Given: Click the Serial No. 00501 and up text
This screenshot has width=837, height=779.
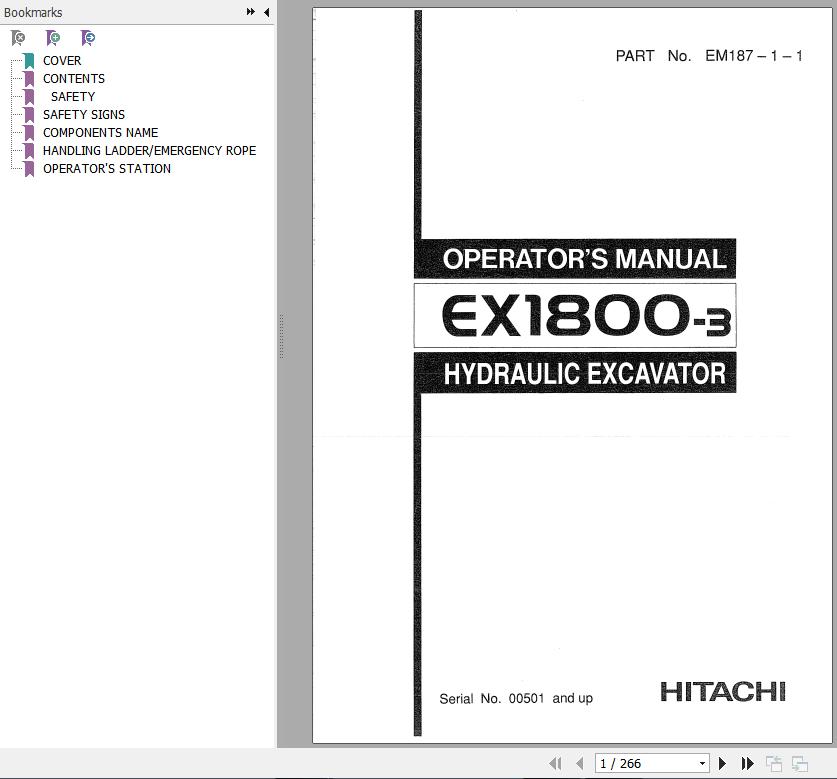Looking at the screenshot, I should (x=516, y=698).
